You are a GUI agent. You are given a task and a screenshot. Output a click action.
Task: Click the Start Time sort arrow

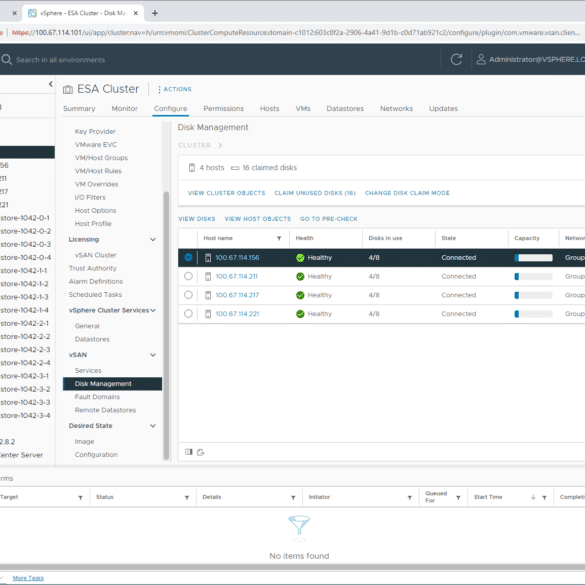pyautogui.click(x=533, y=497)
